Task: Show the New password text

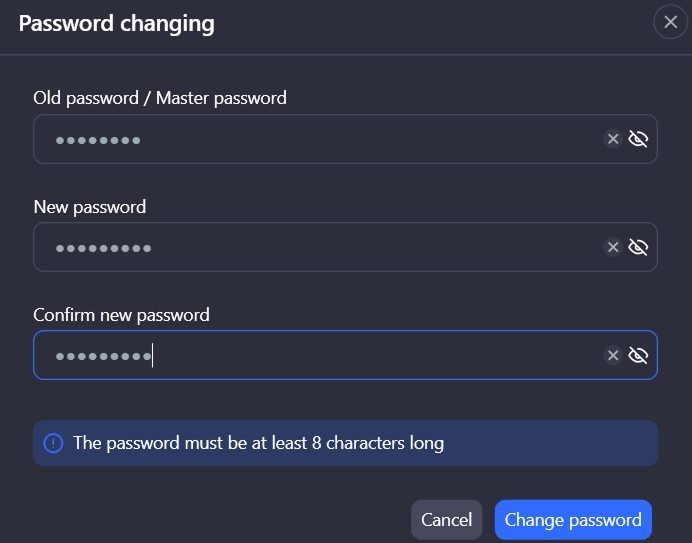Action: click(x=638, y=247)
